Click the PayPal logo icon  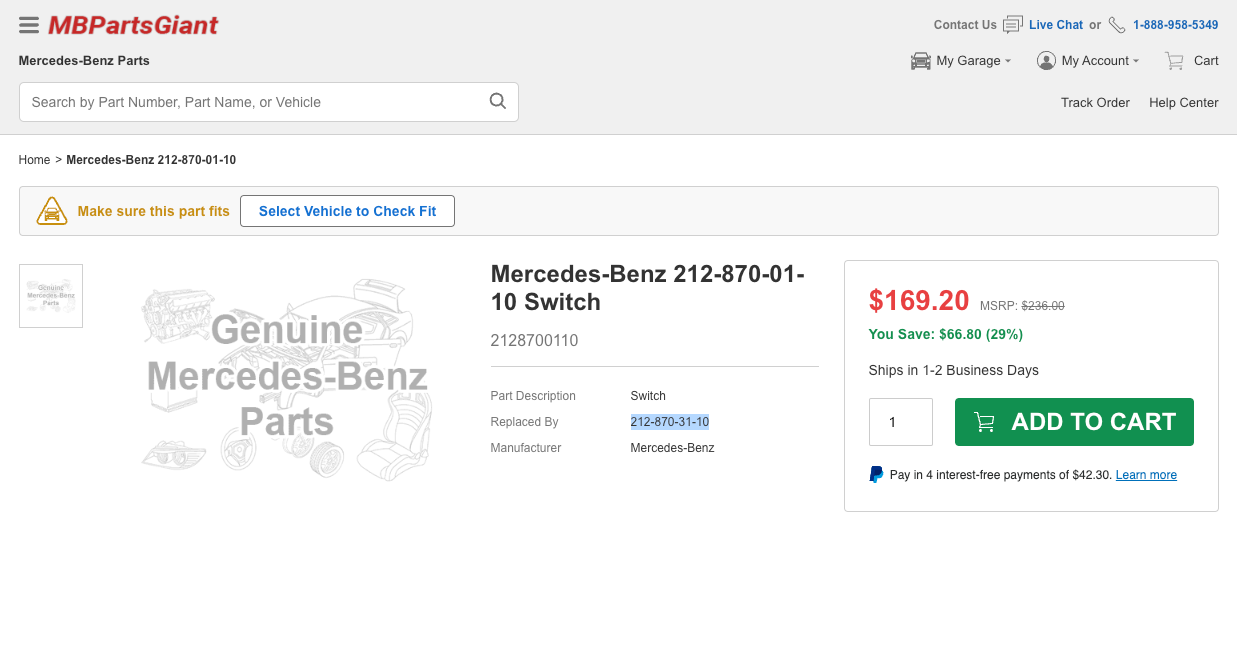[876, 475]
